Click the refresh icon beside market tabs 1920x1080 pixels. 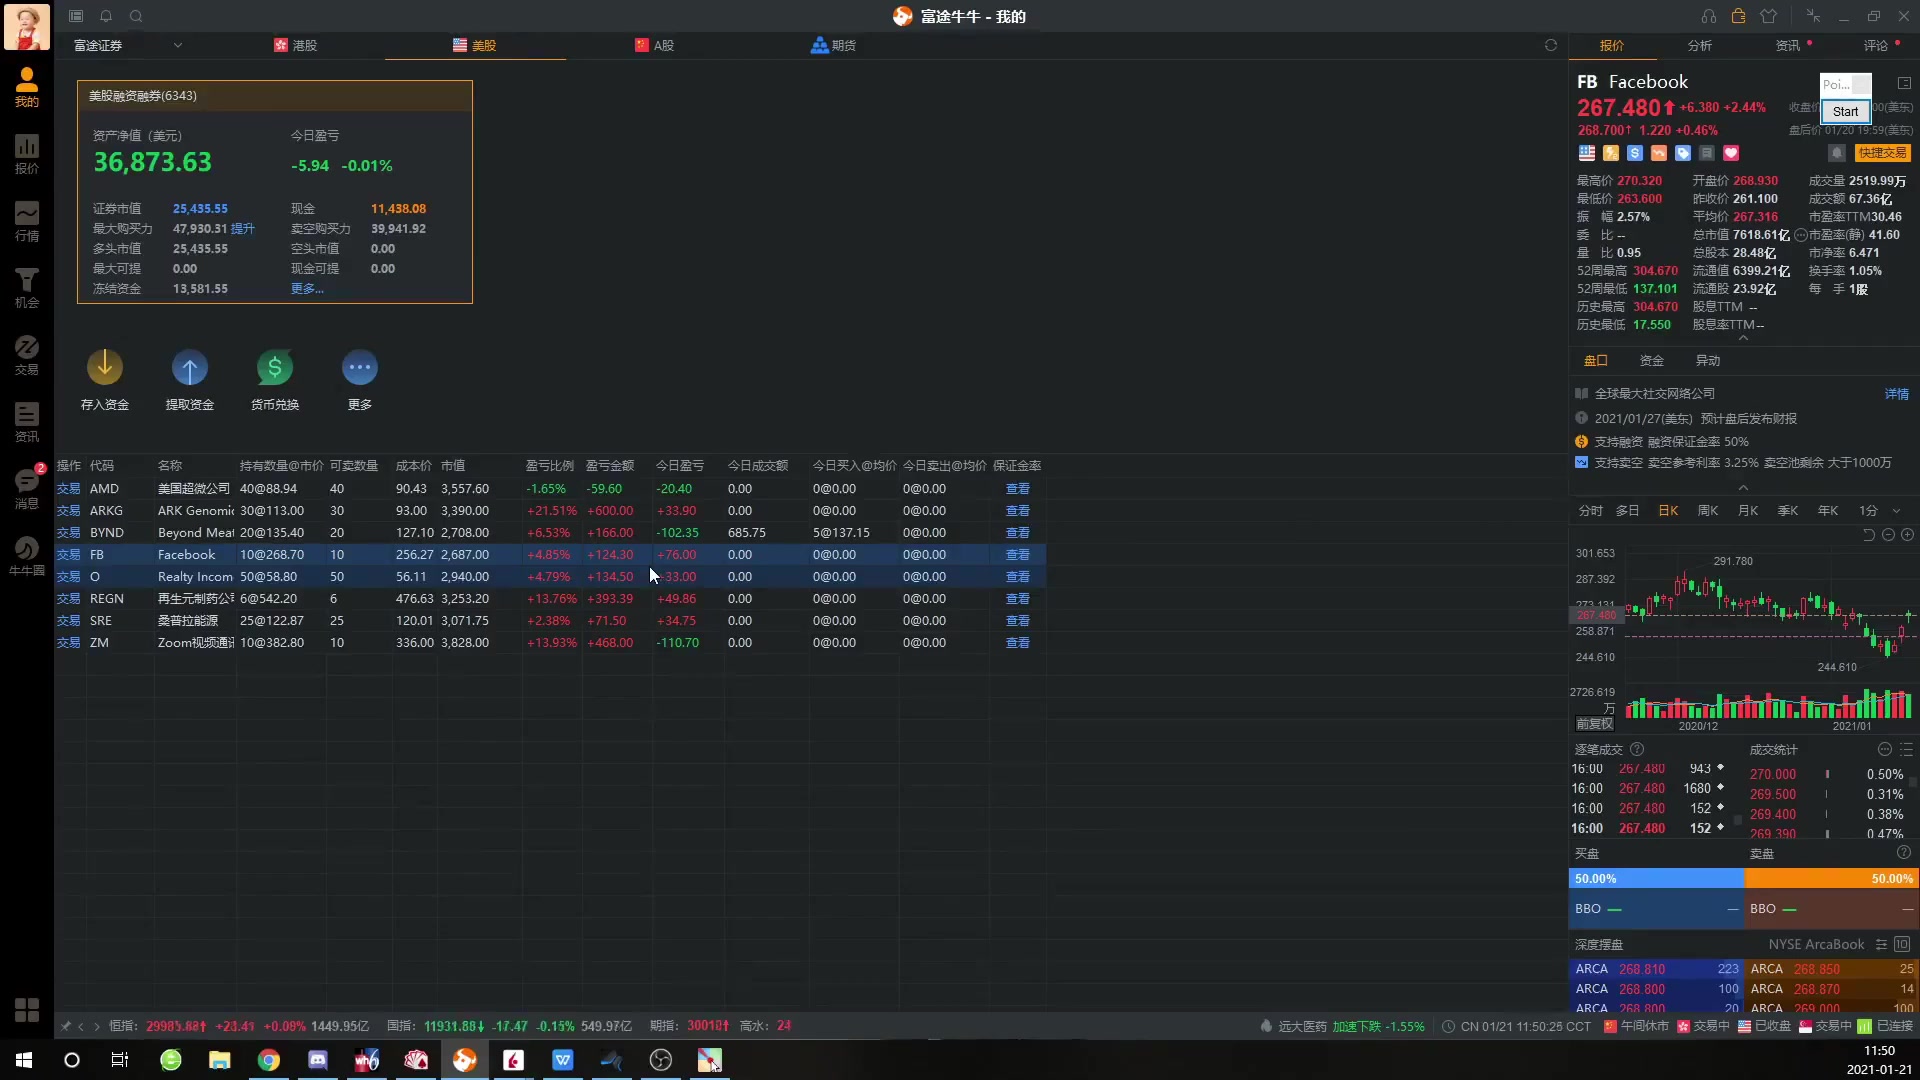click(x=1551, y=45)
